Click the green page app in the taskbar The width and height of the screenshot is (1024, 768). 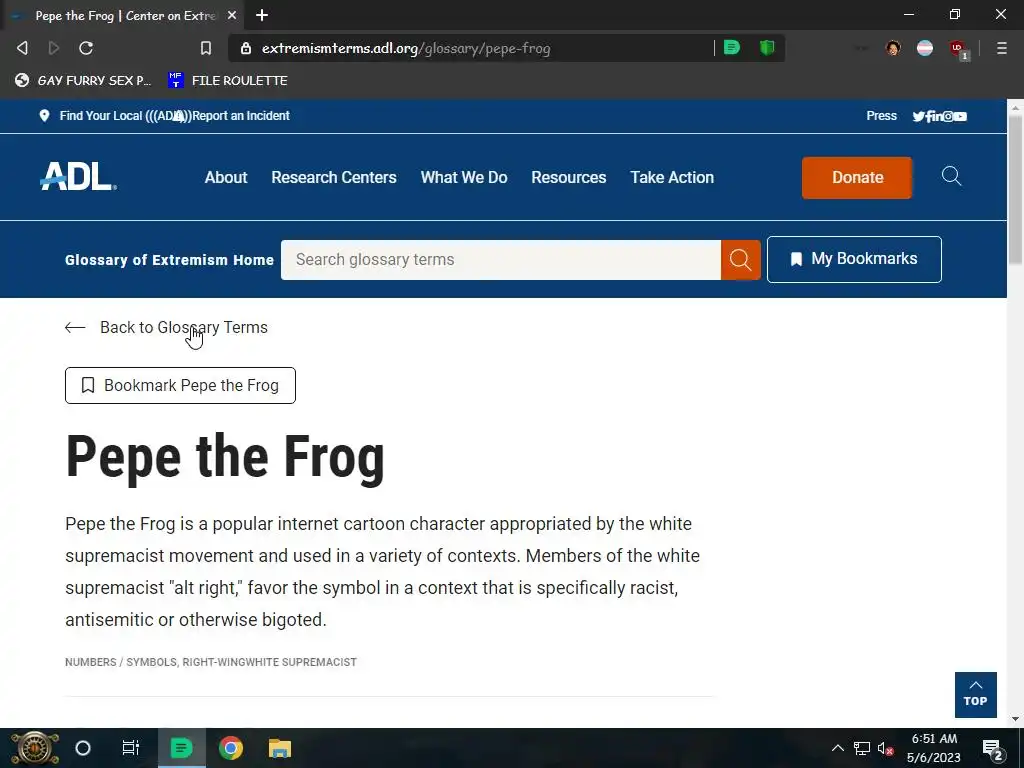pos(181,748)
